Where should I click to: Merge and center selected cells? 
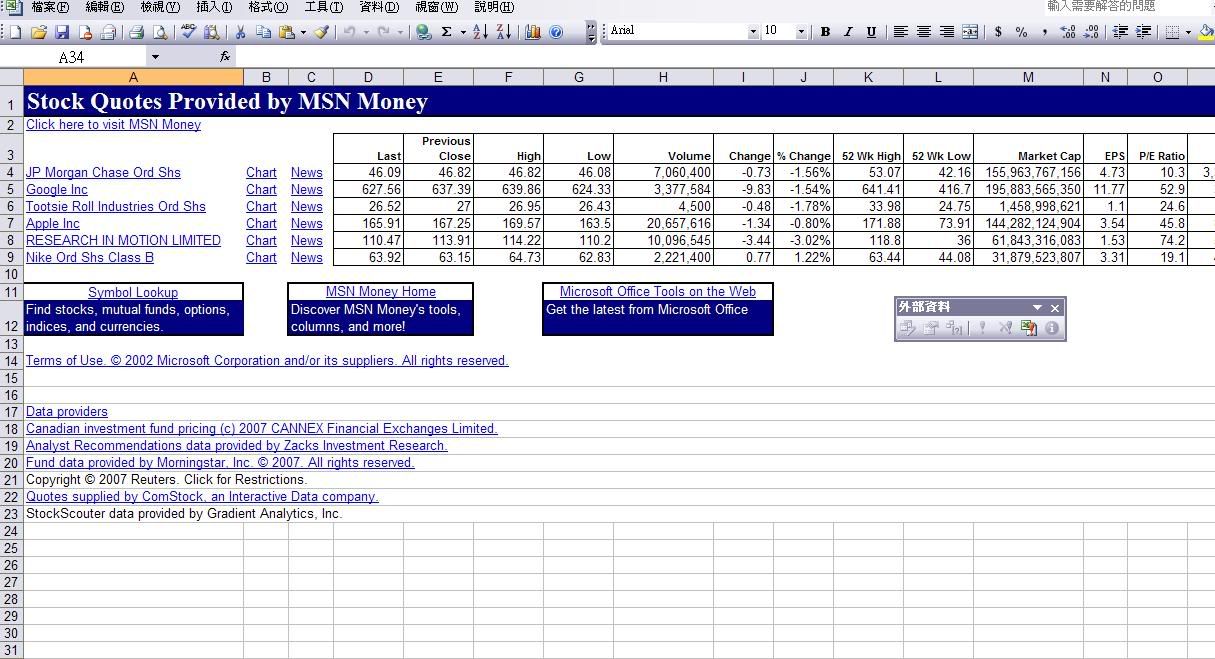970,32
